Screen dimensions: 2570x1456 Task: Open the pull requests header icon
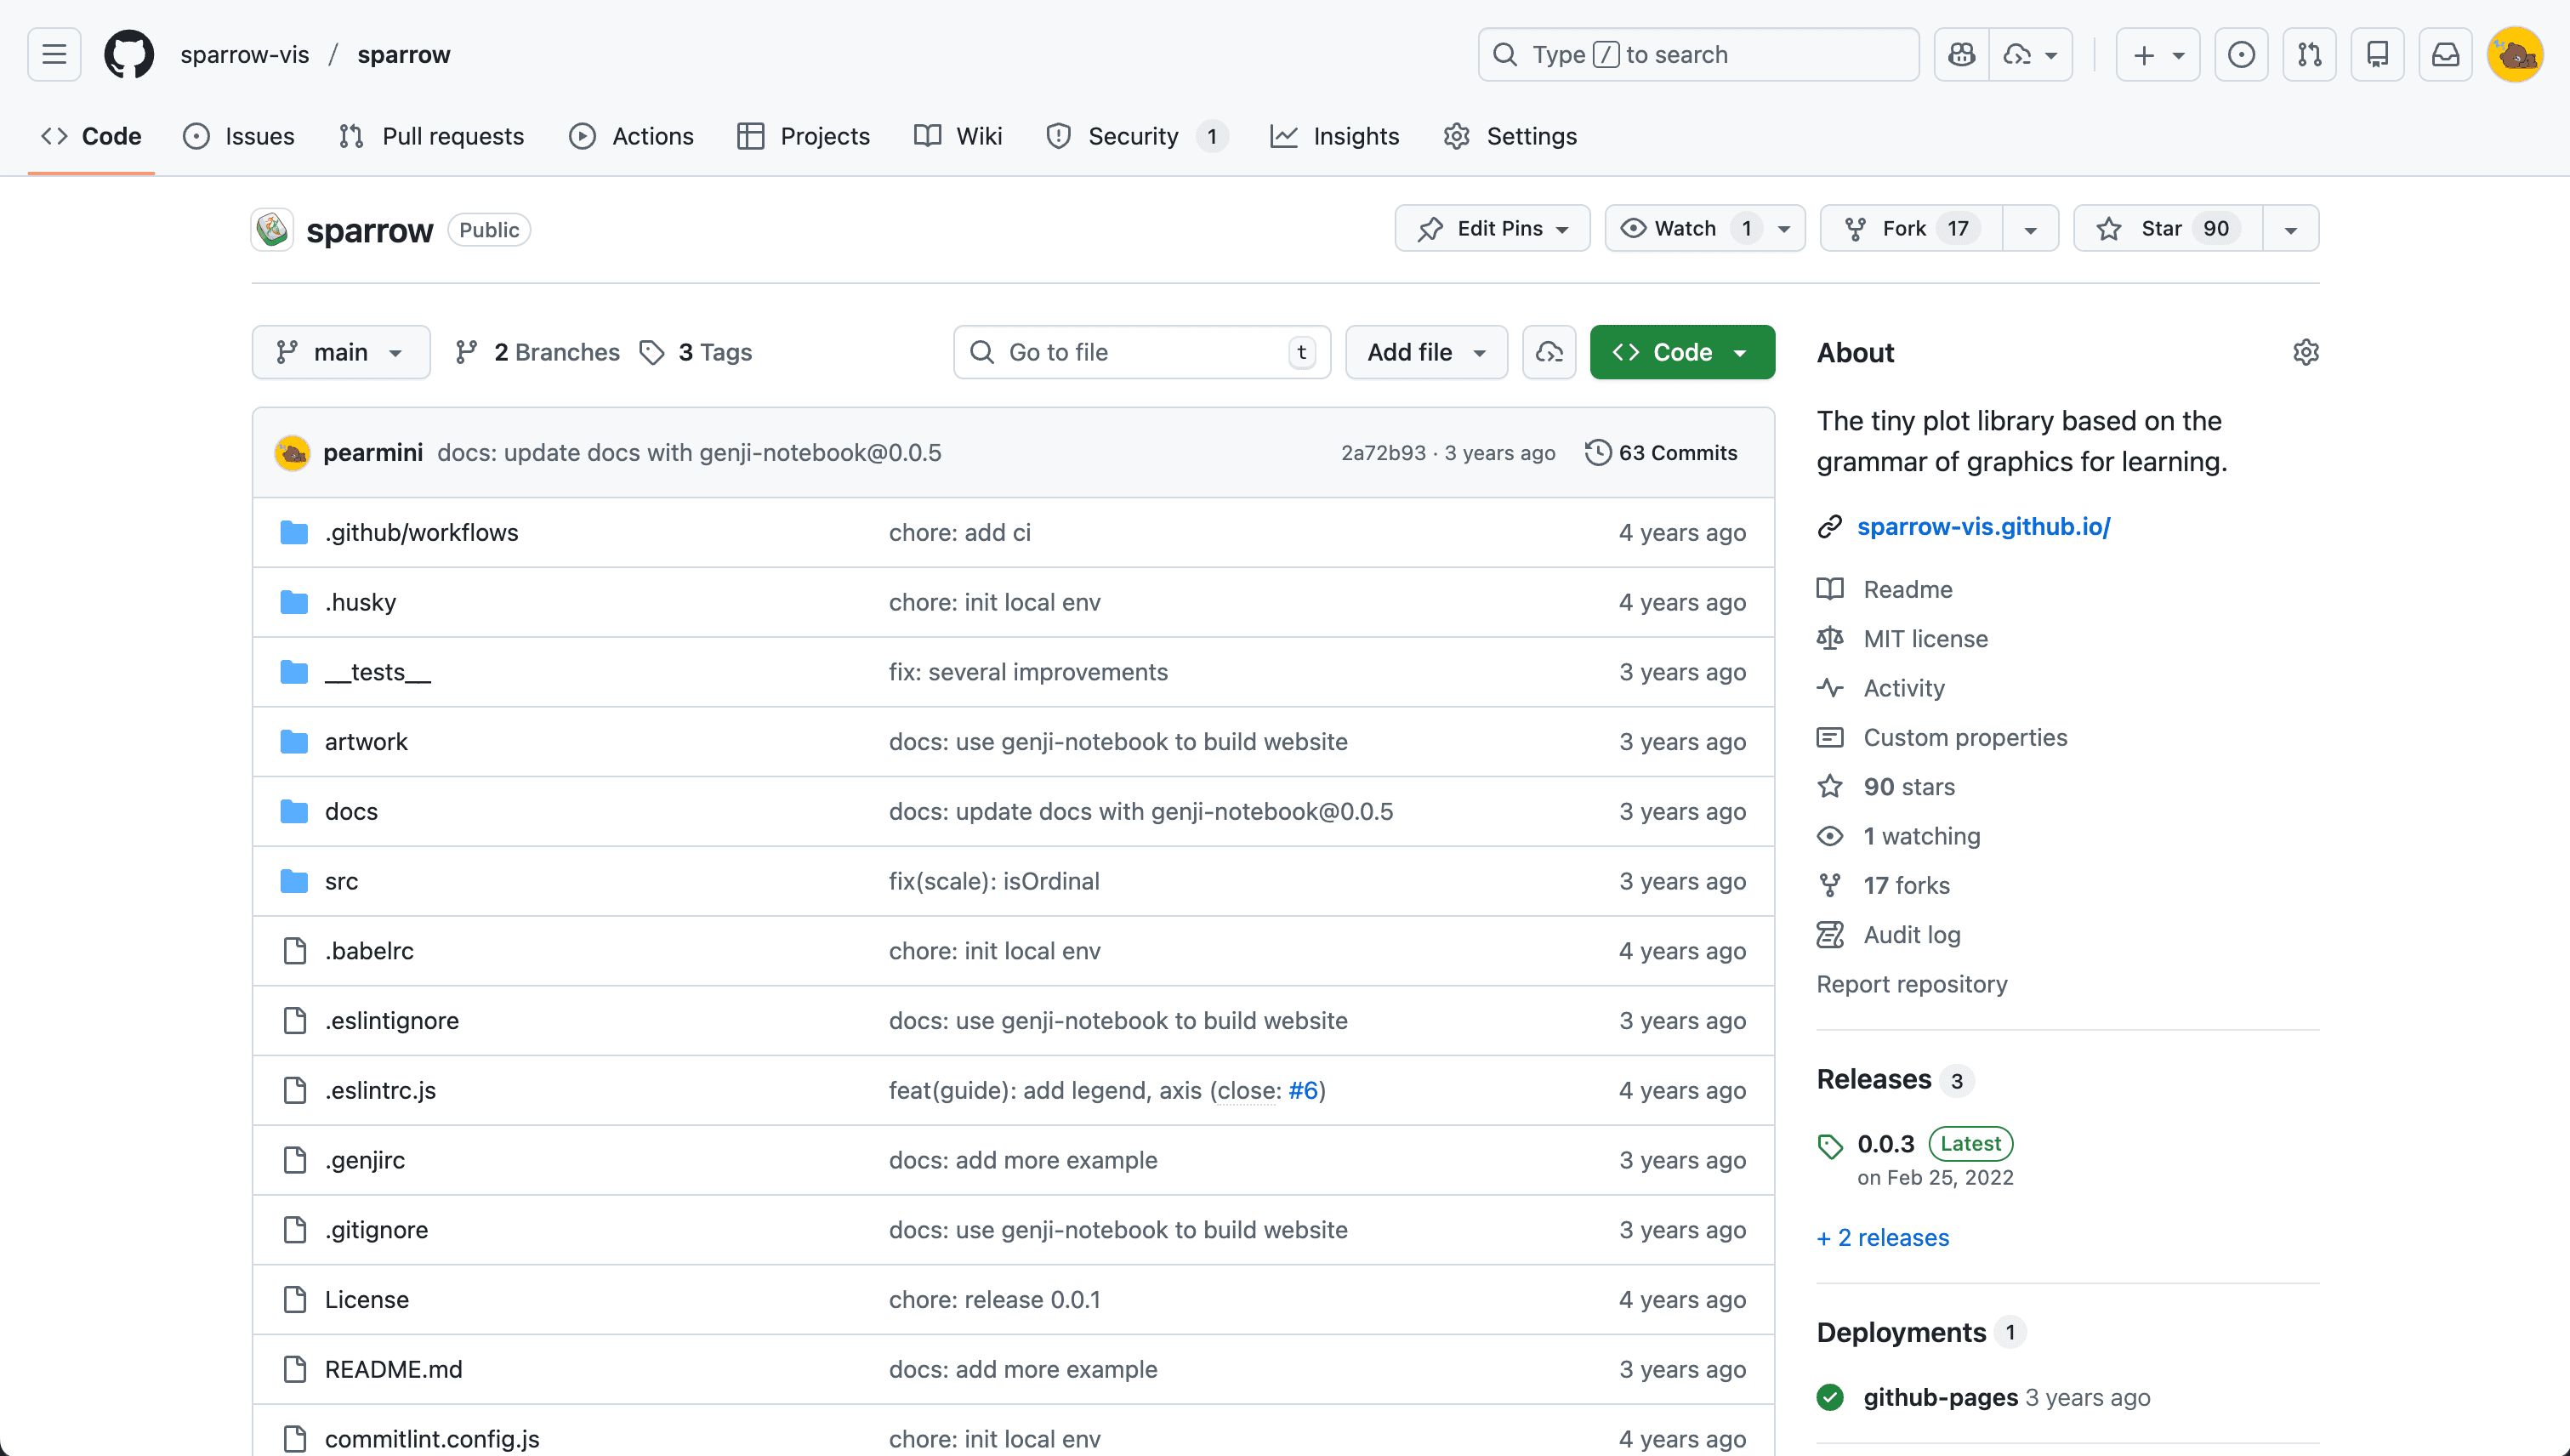[2309, 54]
